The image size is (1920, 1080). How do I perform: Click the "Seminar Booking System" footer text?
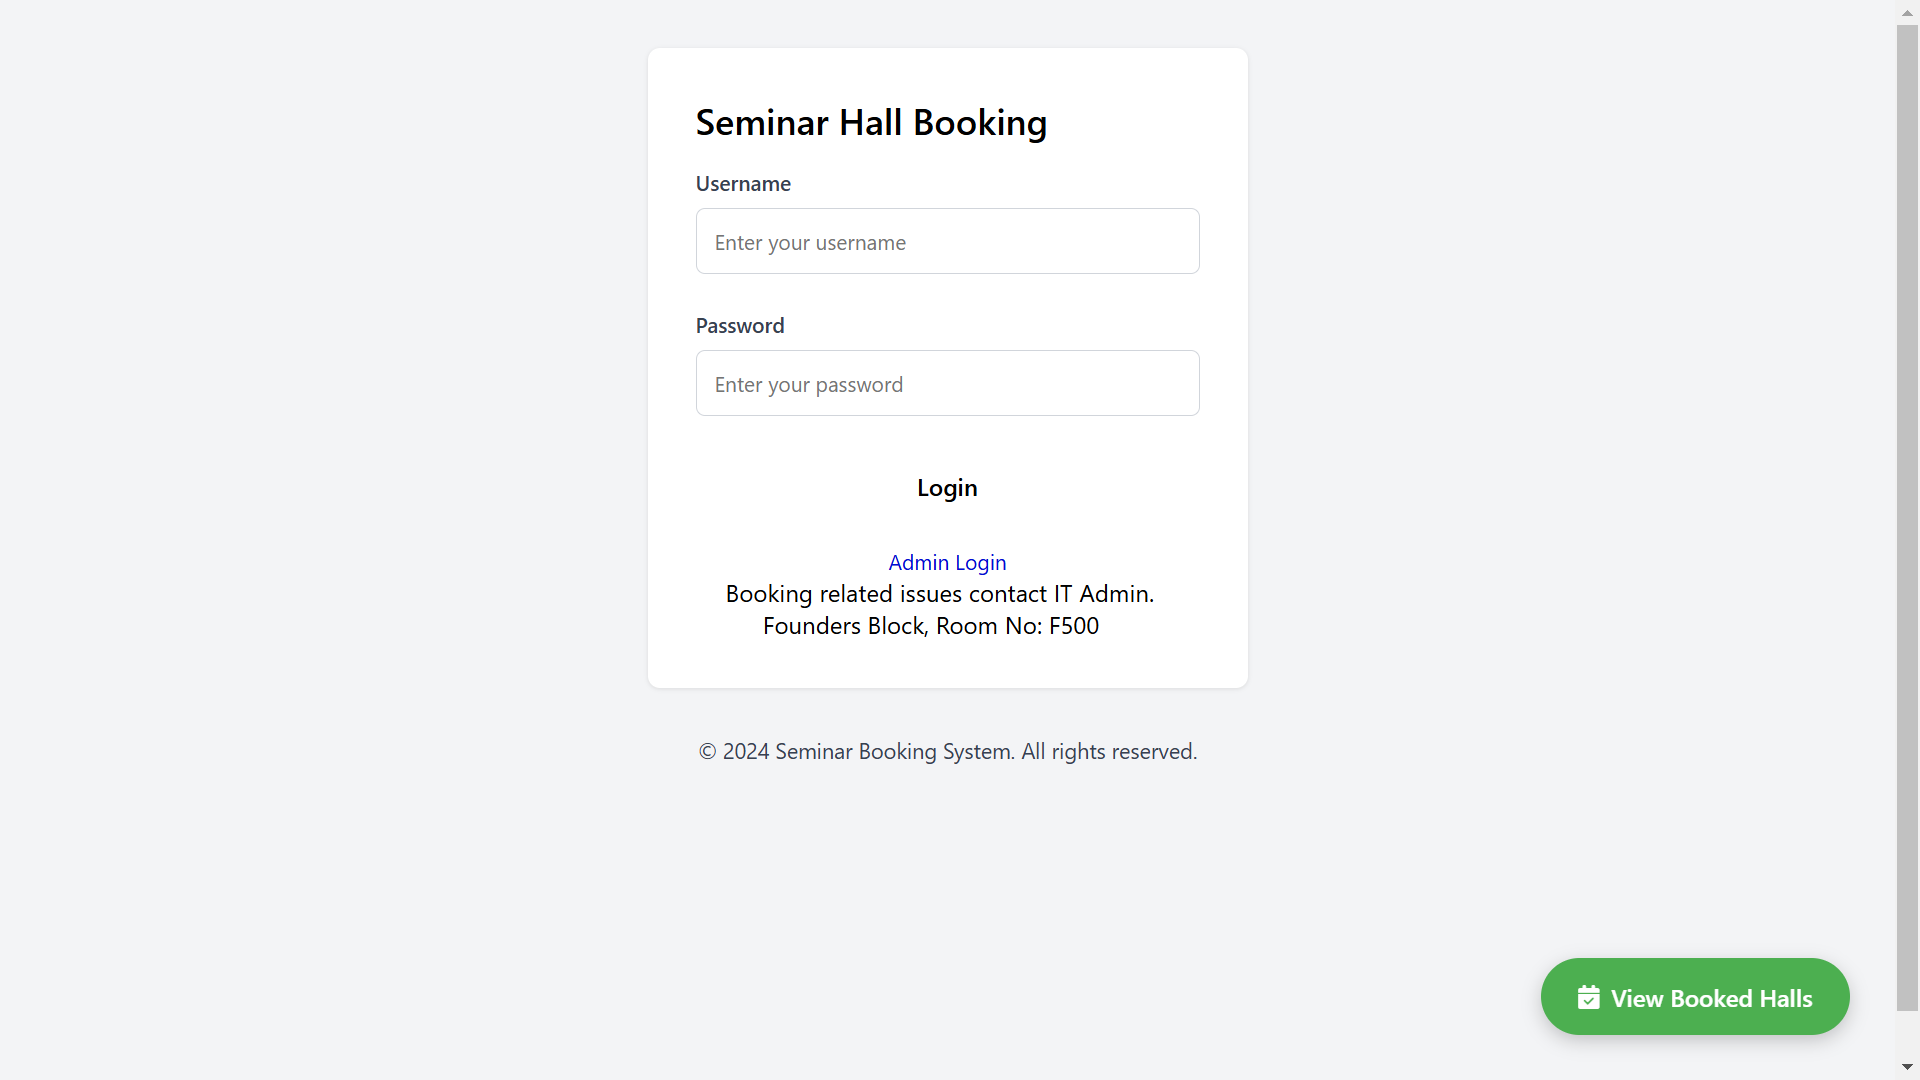pos(894,752)
